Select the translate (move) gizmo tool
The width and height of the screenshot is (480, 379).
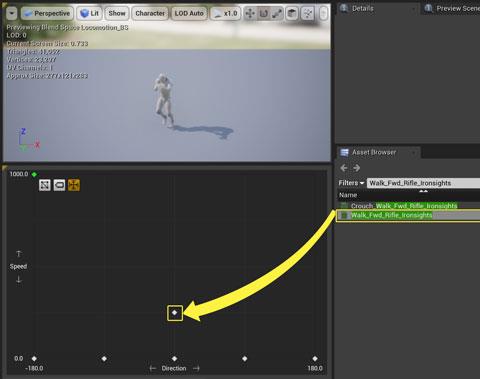(x=250, y=13)
